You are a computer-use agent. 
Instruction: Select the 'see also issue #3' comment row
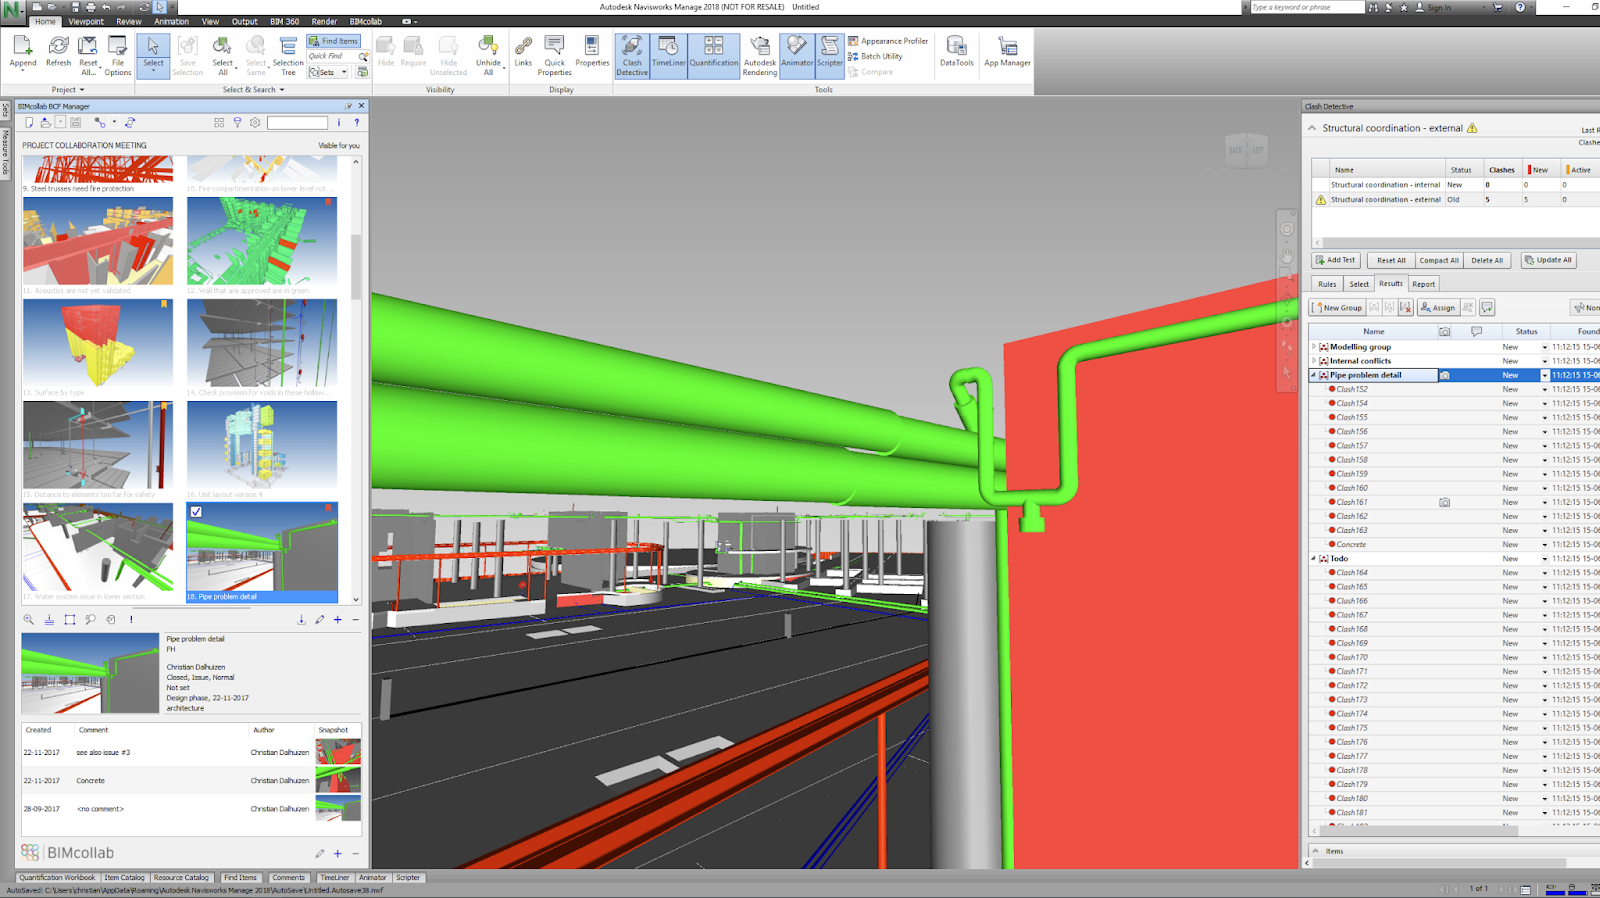click(191, 753)
